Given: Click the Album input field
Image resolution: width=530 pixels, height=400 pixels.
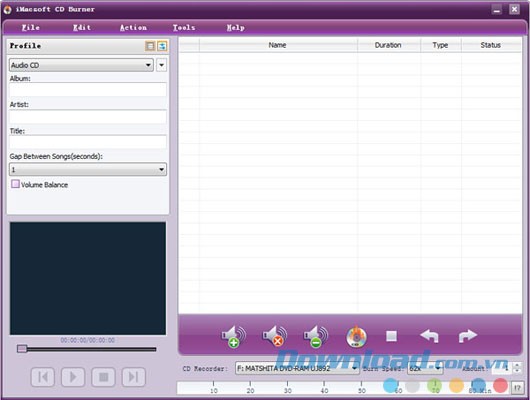Looking at the screenshot, I should 88,90.
